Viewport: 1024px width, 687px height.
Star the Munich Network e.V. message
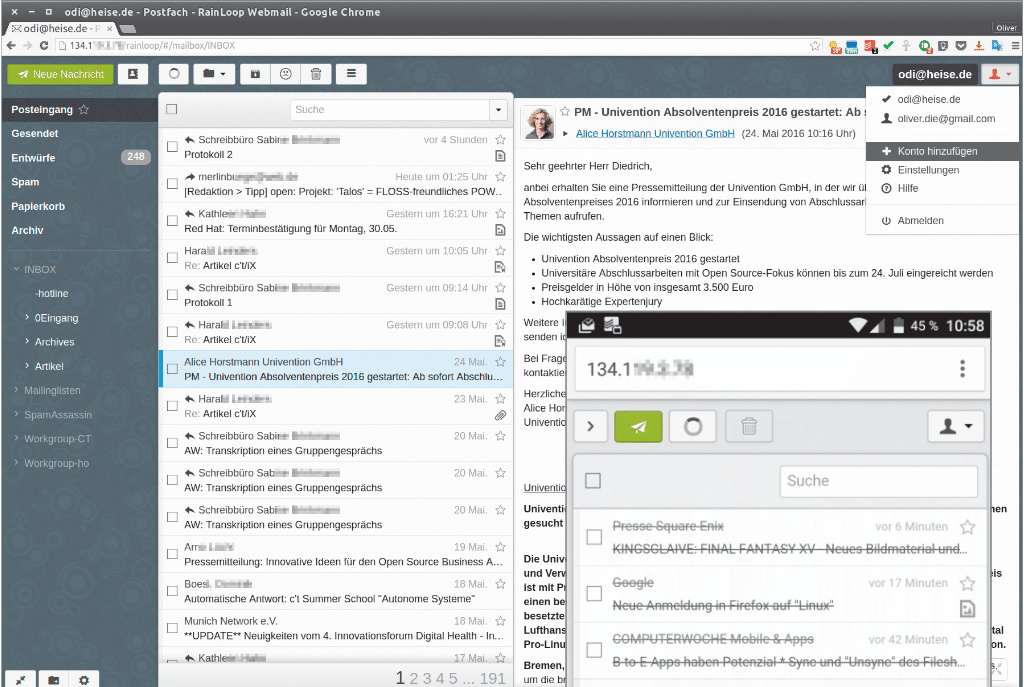[500, 620]
